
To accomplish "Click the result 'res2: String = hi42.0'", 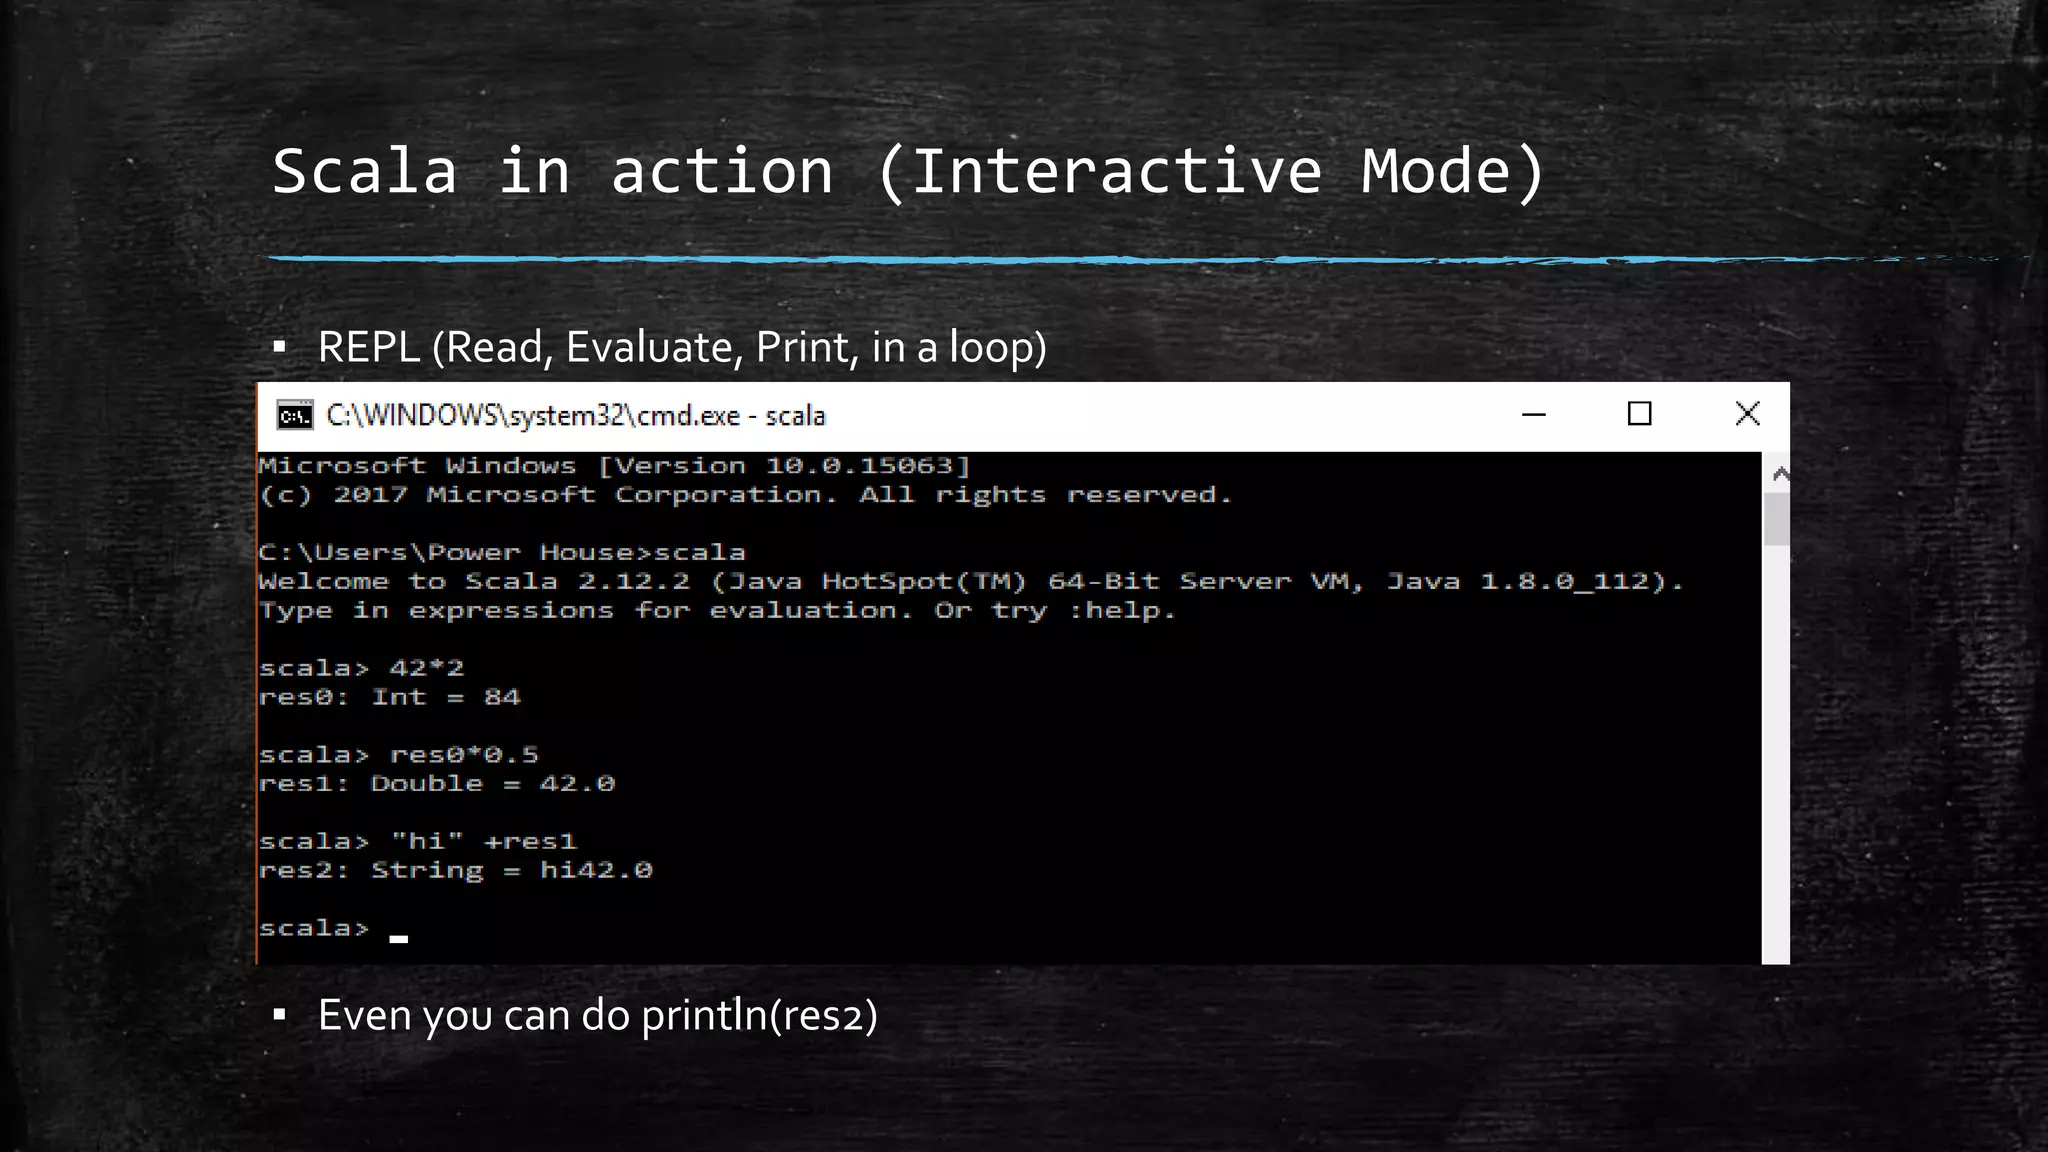I will tap(455, 871).
